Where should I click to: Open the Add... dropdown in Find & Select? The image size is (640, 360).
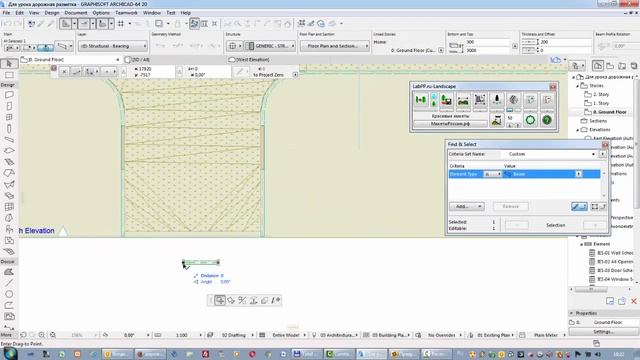point(467,207)
